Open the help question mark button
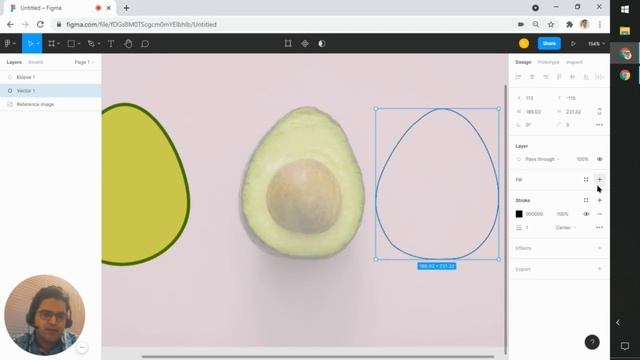 (x=592, y=342)
